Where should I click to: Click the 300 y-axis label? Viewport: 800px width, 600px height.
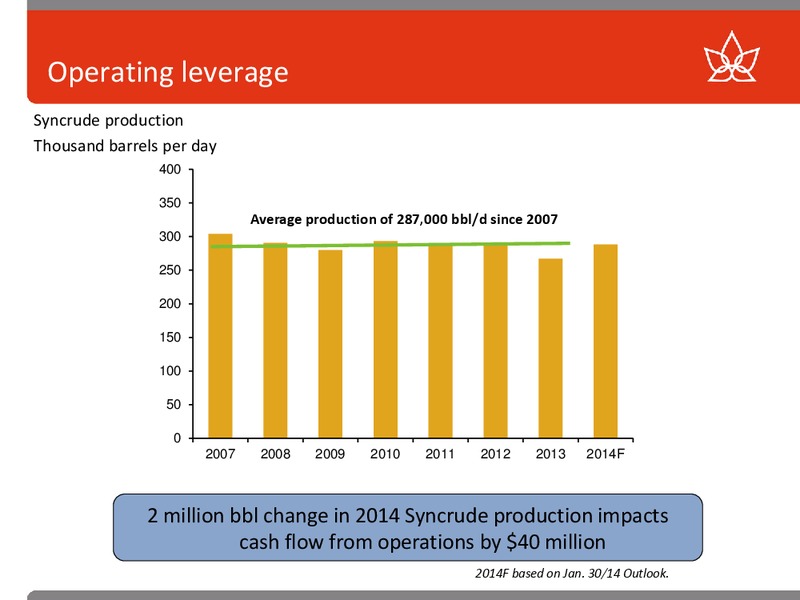170,237
